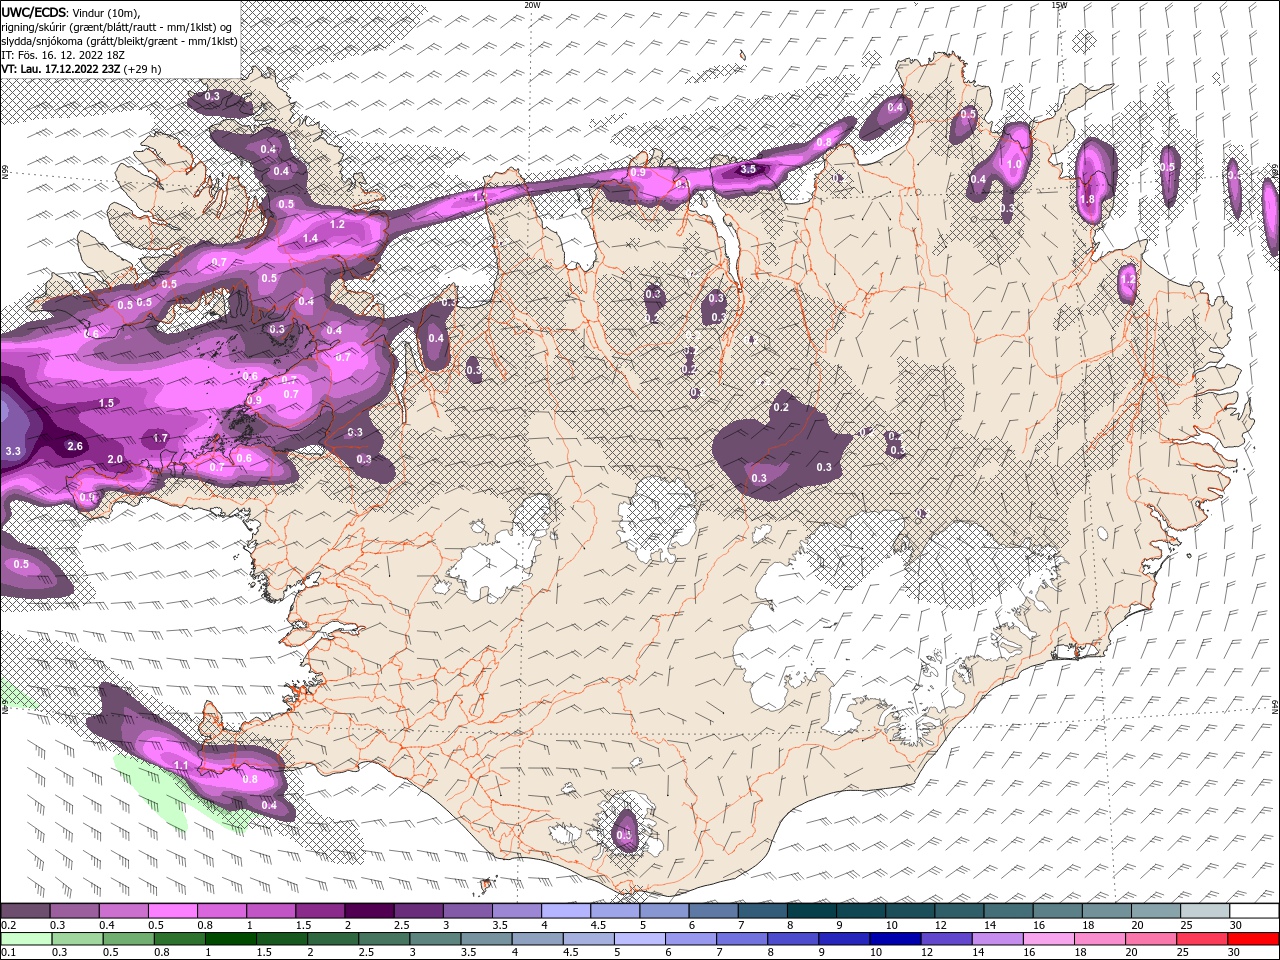This screenshot has height=960, width=1280.
Task: Select the white swatch after 30 in top legend row
Action: (x=1254, y=911)
